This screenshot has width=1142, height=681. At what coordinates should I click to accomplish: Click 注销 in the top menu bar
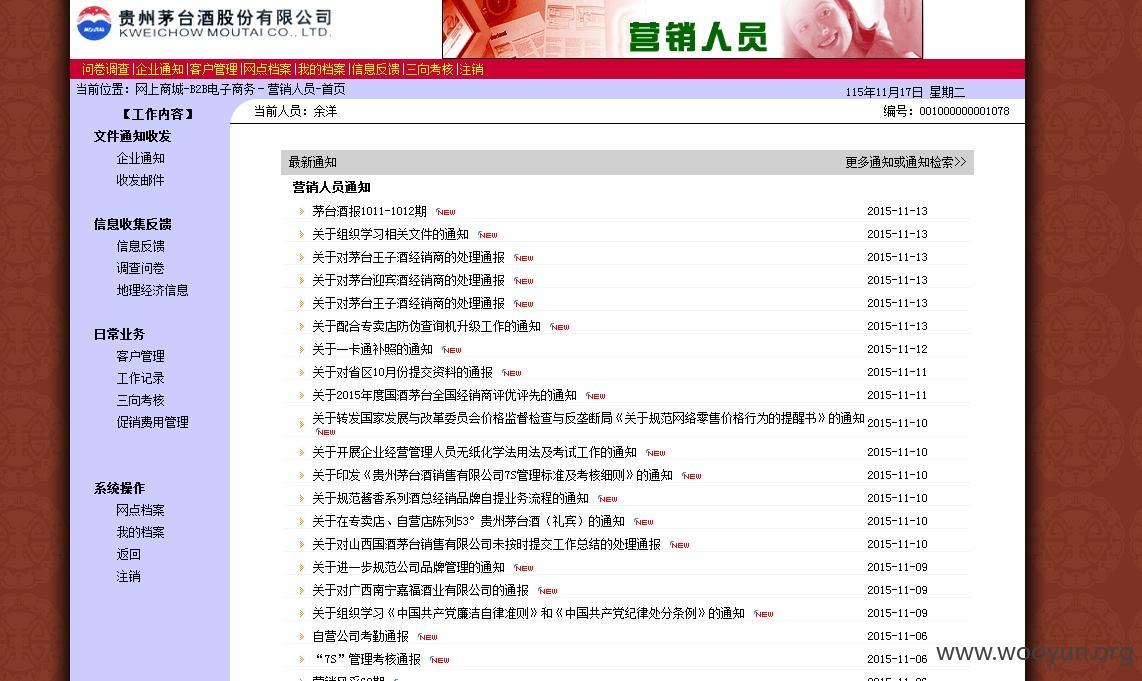point(471,69)
